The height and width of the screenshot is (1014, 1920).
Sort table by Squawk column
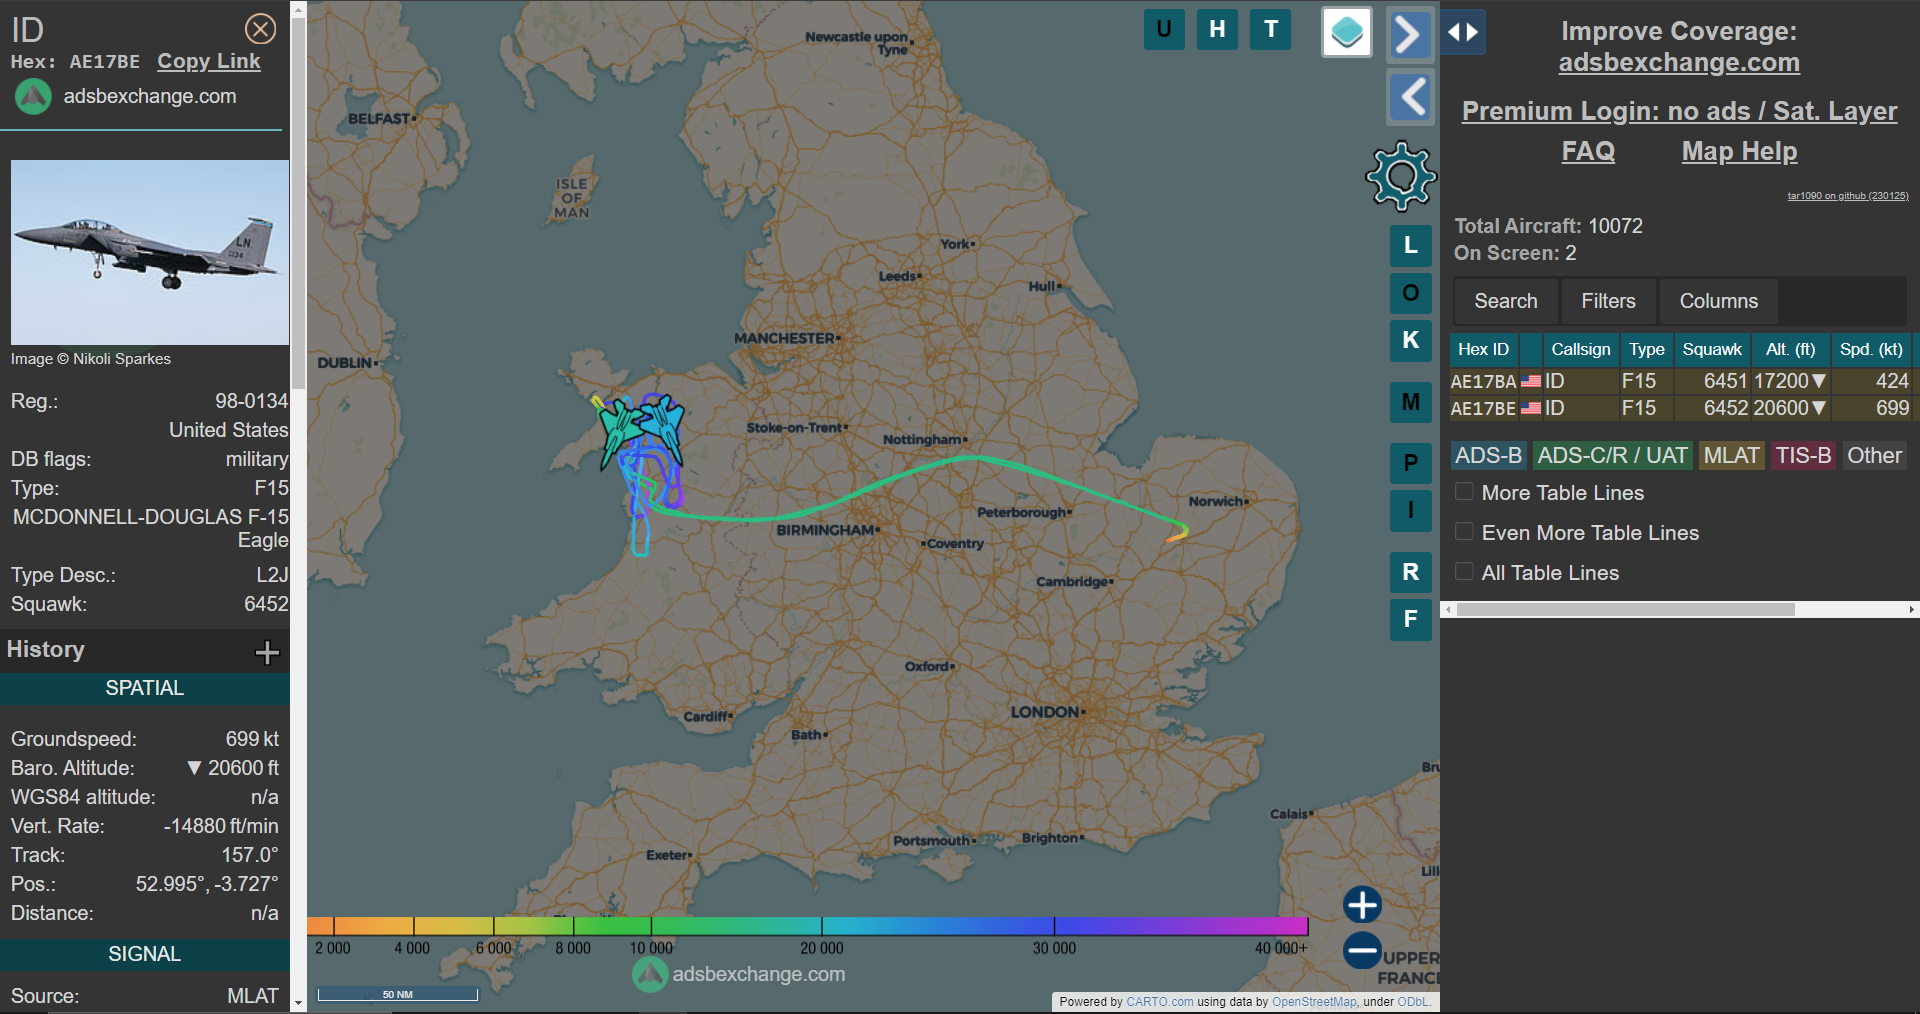coord(1712,349)
